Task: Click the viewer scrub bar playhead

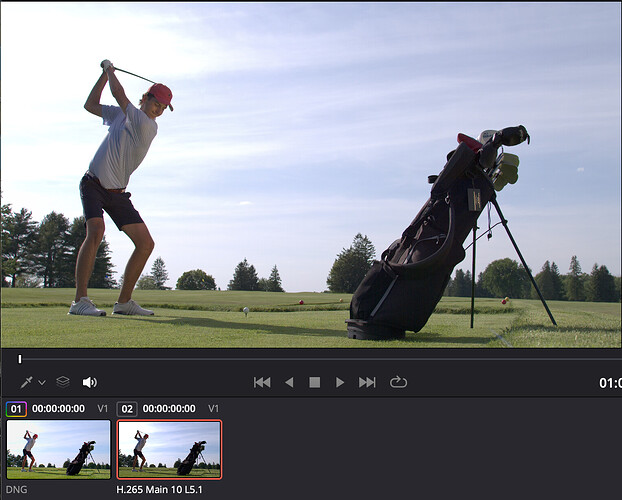Action: (20, 359)
